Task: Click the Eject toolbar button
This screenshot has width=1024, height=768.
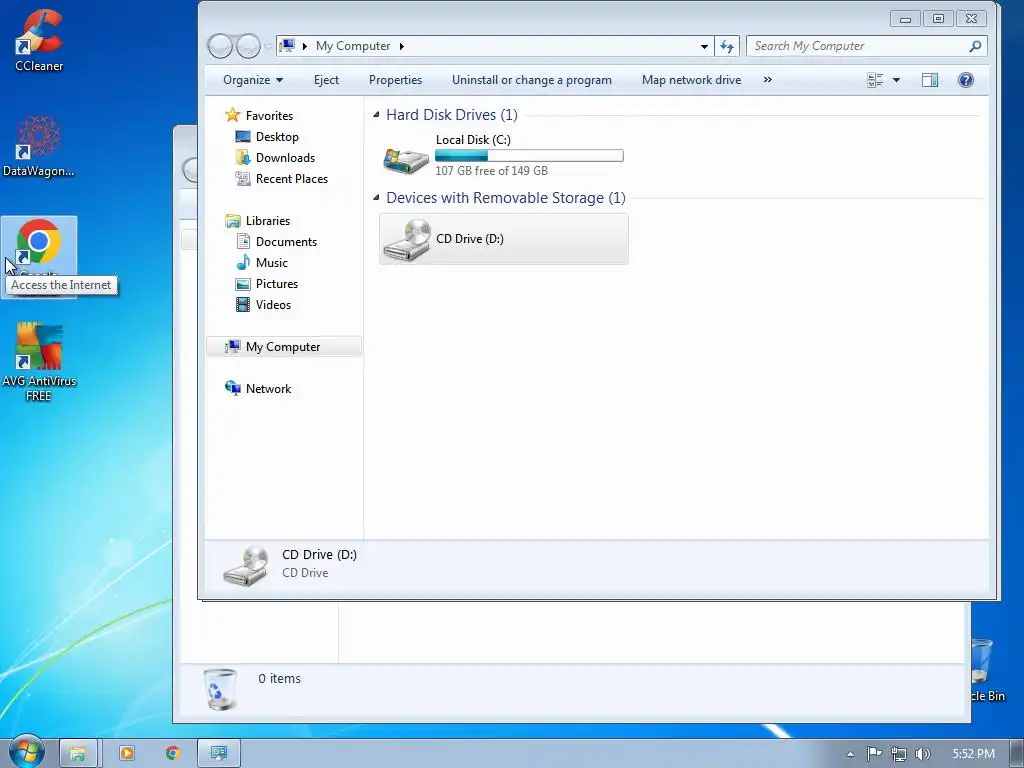Action: pyautogui.click(x=326, y=80)
